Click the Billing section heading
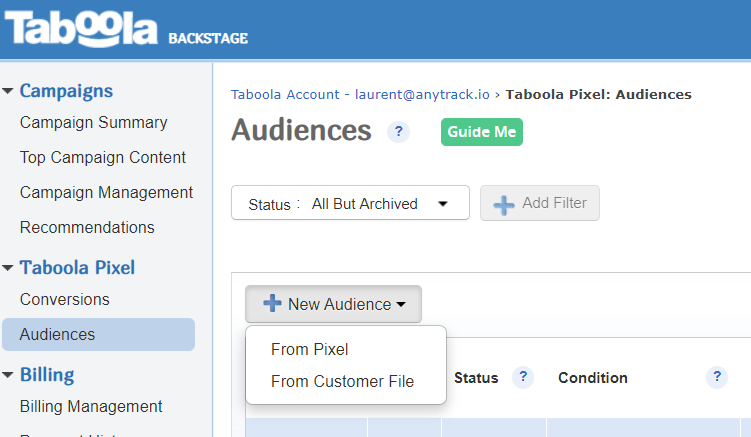 (47, 375)
